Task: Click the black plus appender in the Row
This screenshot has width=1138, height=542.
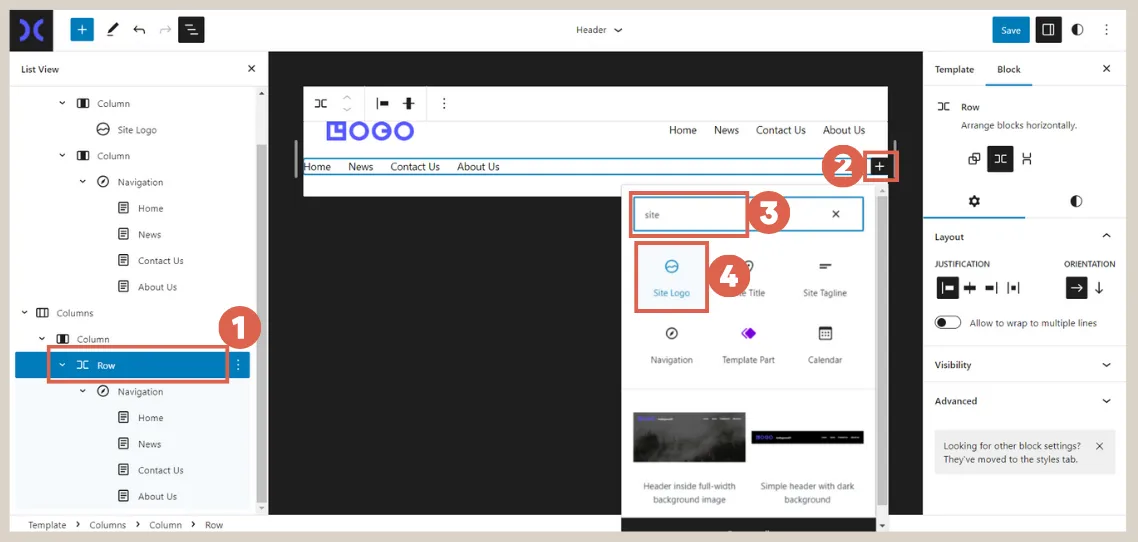Action: 880,167
